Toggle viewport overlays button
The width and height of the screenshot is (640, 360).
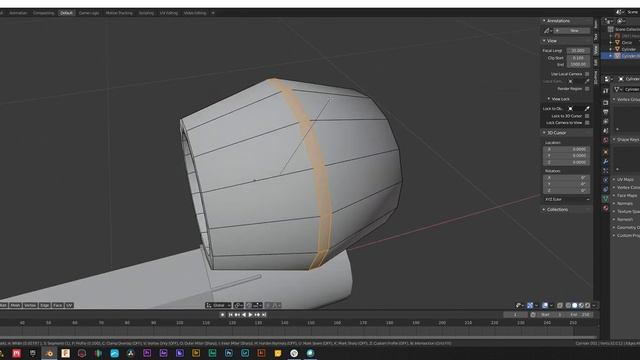click(x=545, y=305)
